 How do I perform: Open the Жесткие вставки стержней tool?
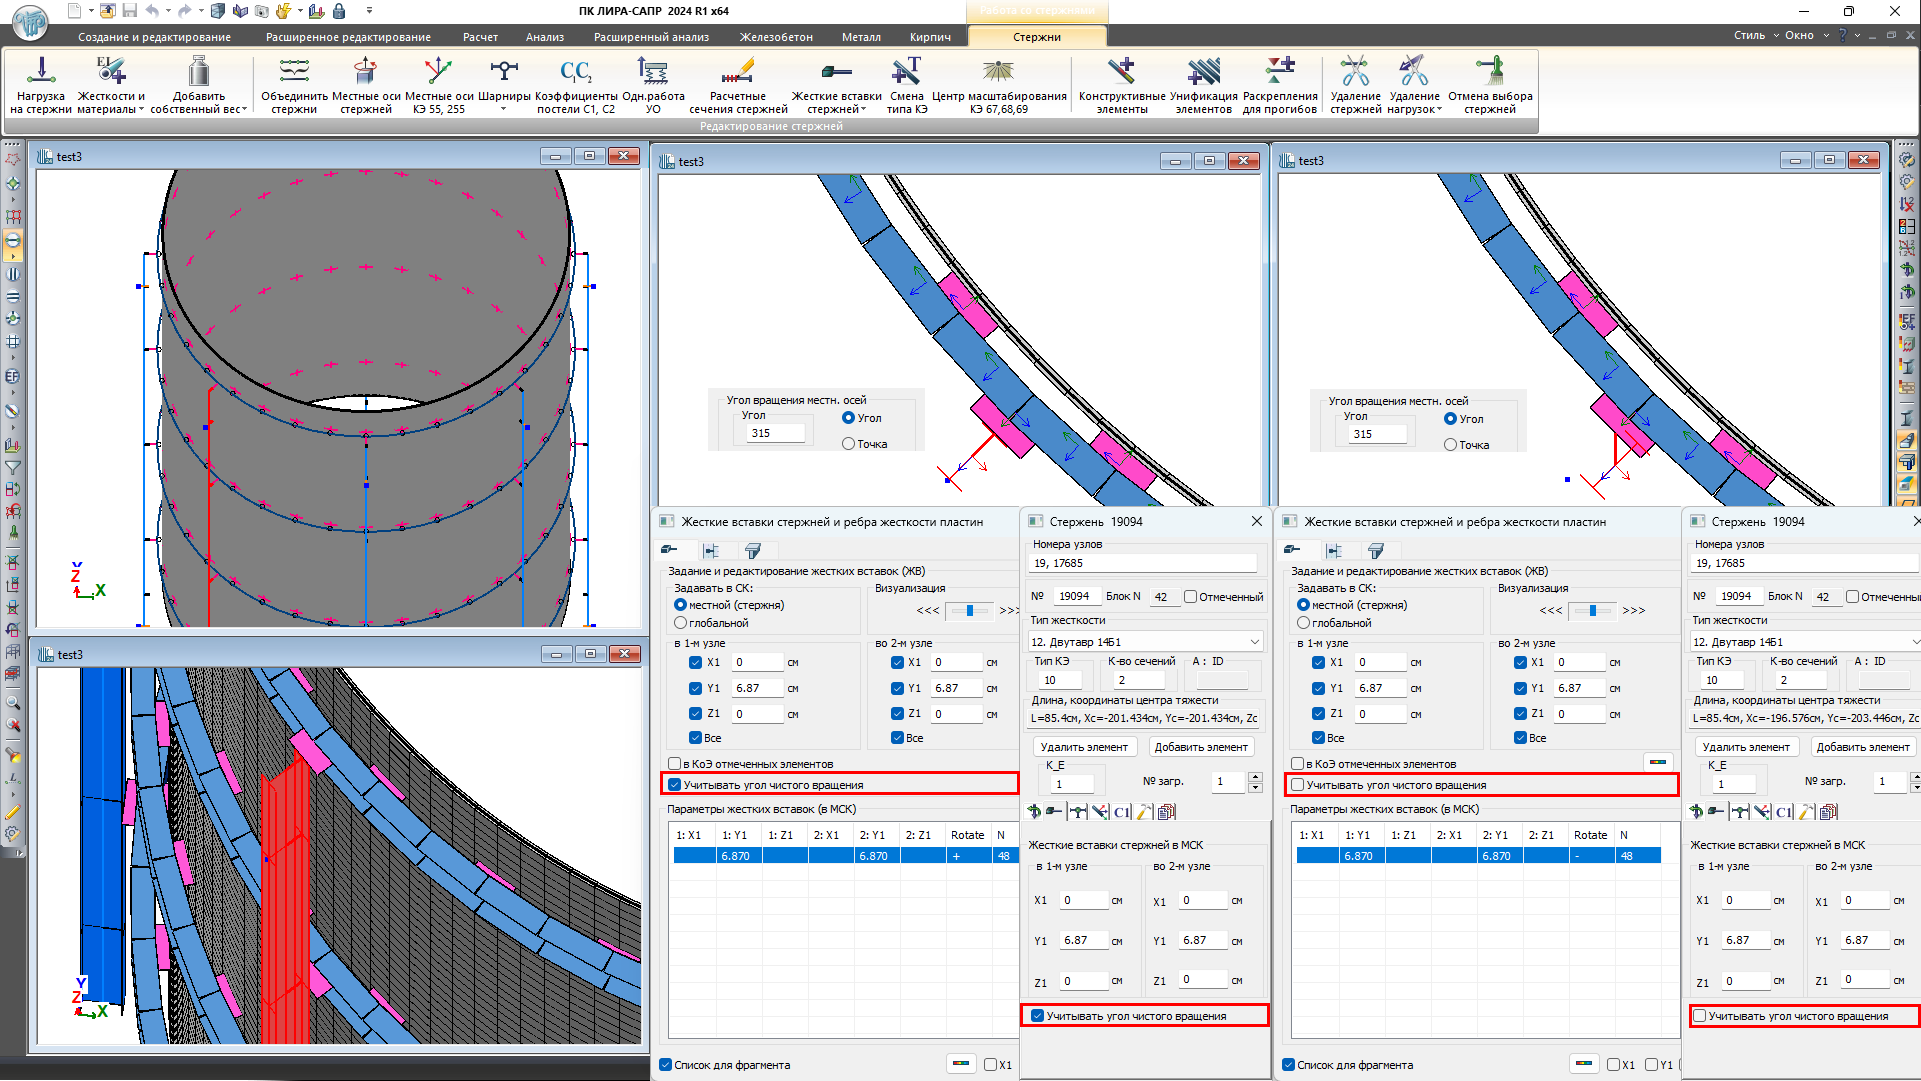pos(836,72)
